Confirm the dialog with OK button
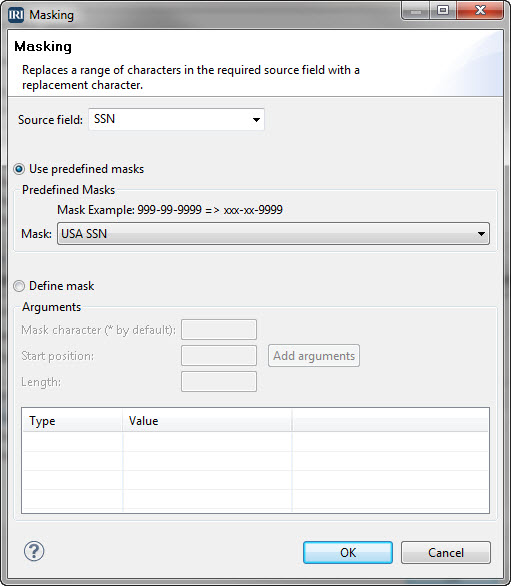 coord(348,552)
